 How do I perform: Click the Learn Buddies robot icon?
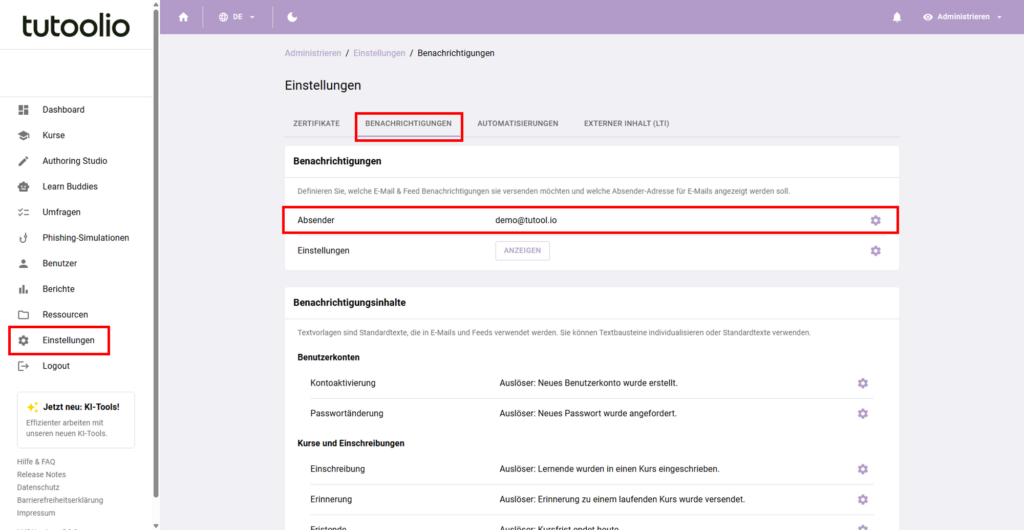coord(24,187)
